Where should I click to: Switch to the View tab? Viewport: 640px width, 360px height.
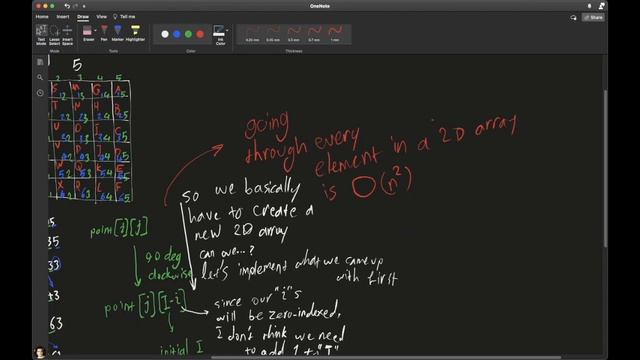(x=101, y=17)
